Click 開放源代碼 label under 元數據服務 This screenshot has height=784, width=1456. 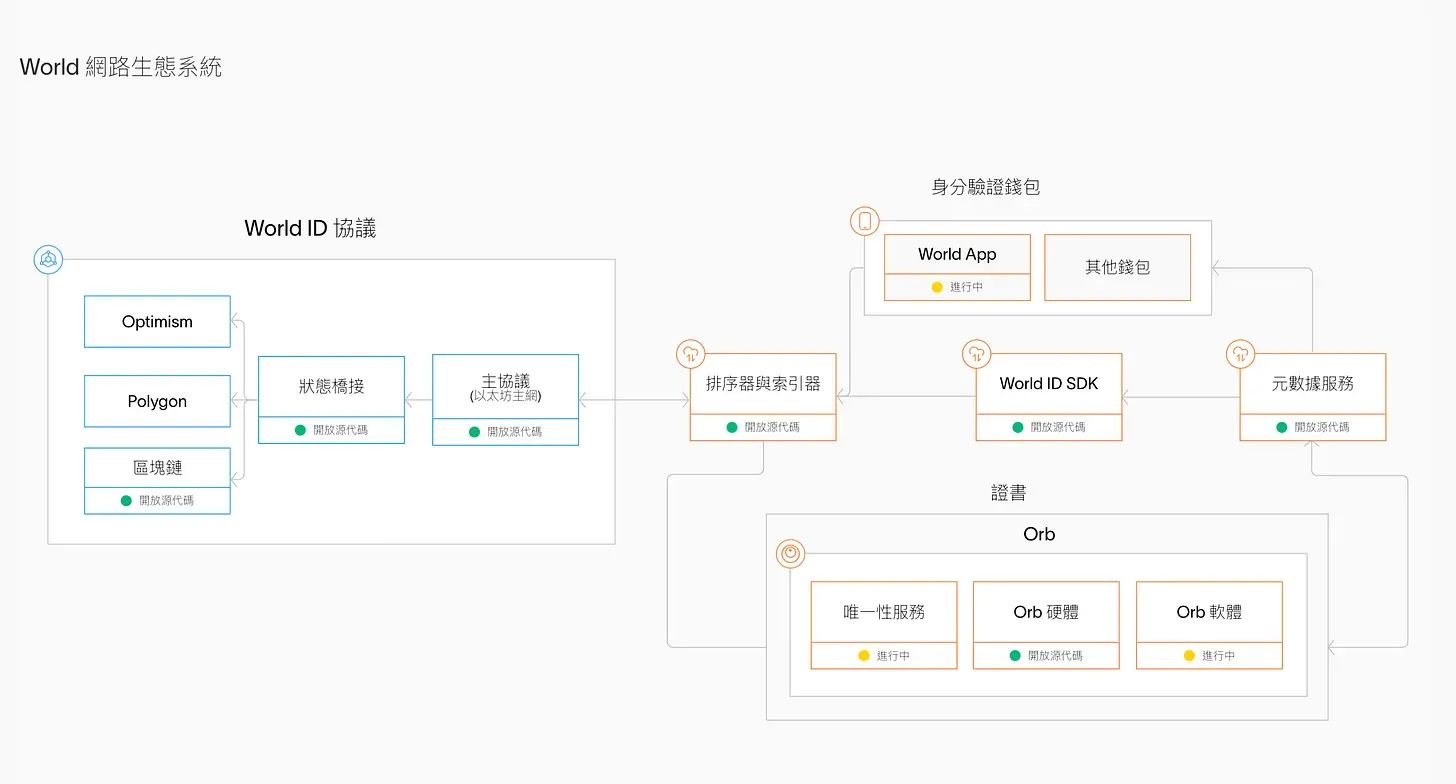point(1322,427)
